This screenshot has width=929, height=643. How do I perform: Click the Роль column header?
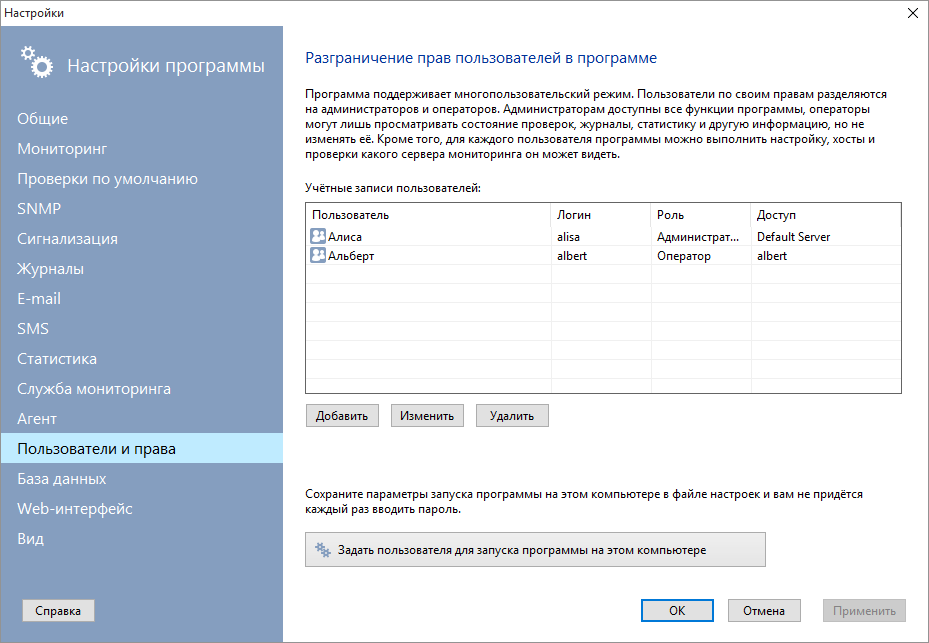(701, 215)
